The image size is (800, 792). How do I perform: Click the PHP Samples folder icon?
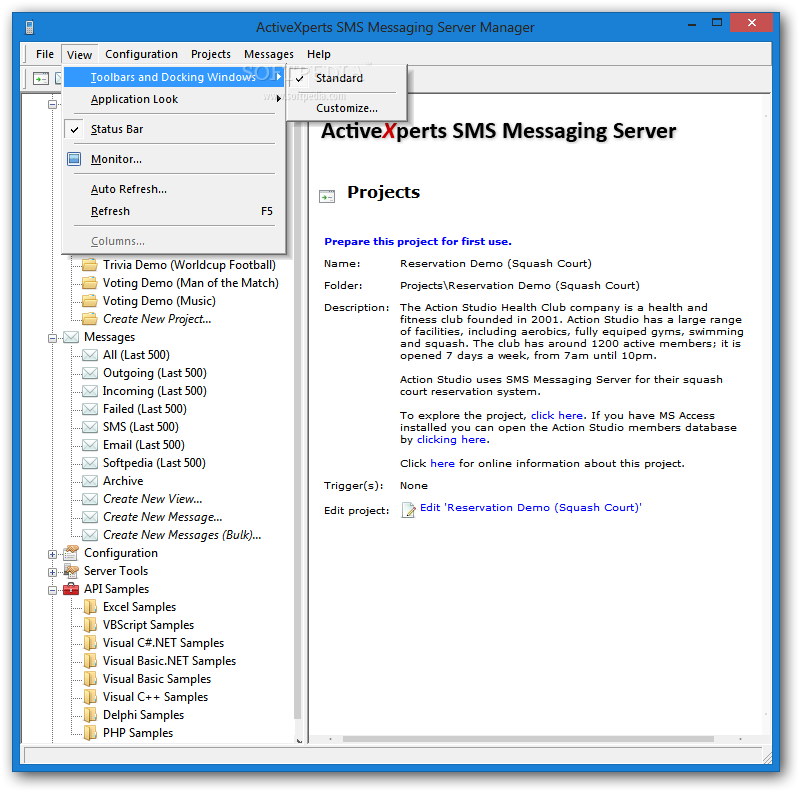(x=90, y=733)
